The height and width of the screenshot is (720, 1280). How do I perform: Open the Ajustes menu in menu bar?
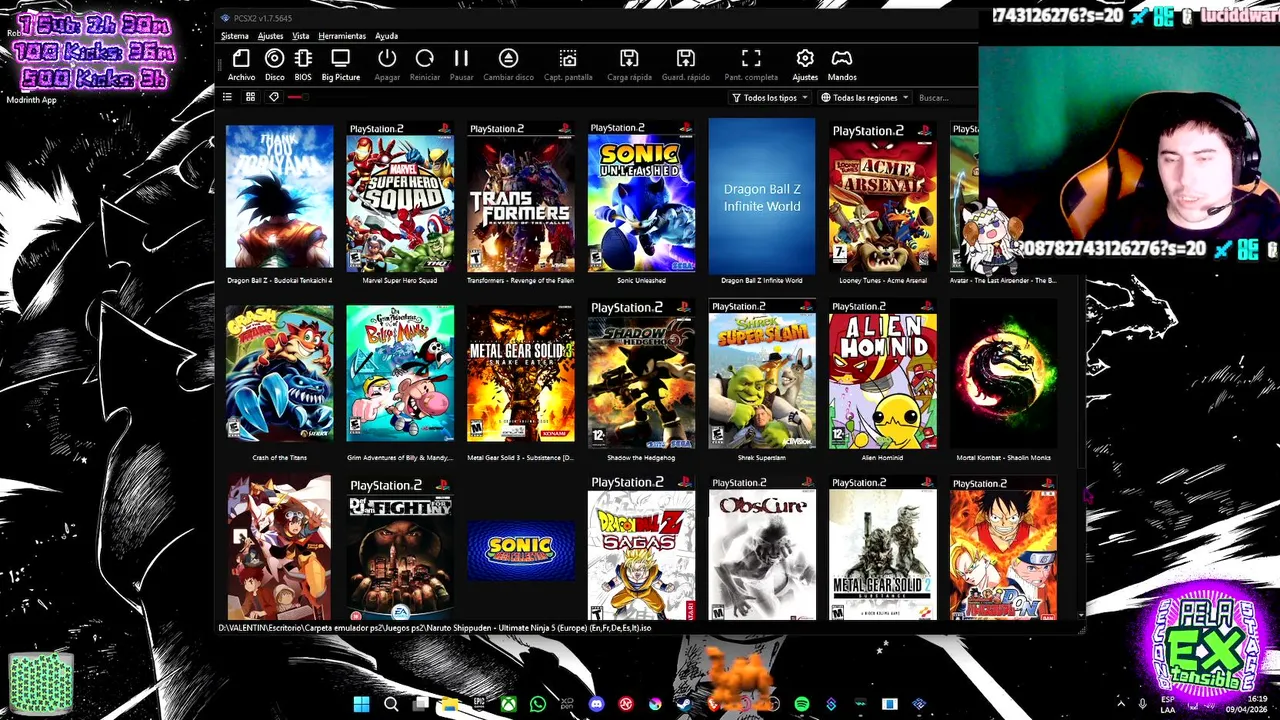(x=270, y=36)
